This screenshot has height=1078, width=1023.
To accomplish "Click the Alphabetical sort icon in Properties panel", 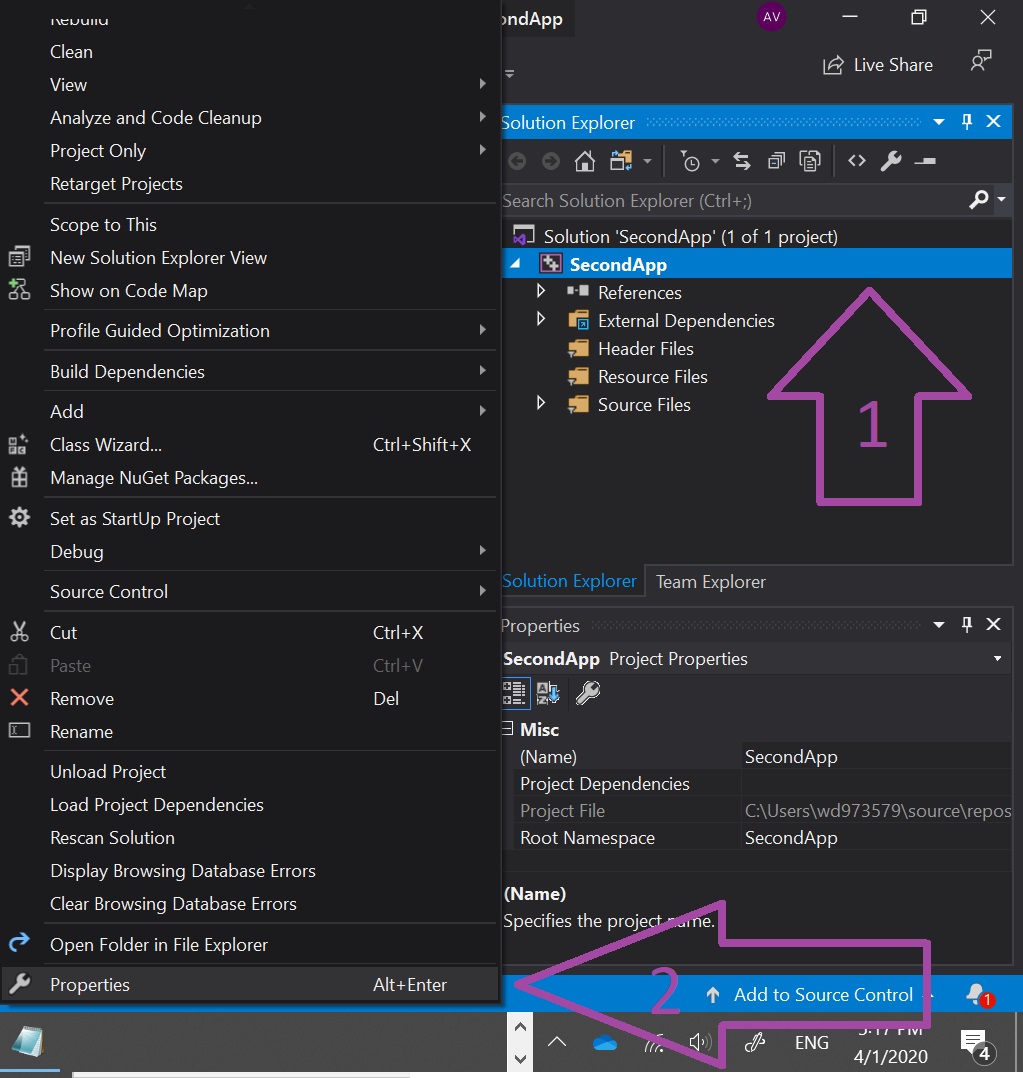I will [x=548, y=693].
